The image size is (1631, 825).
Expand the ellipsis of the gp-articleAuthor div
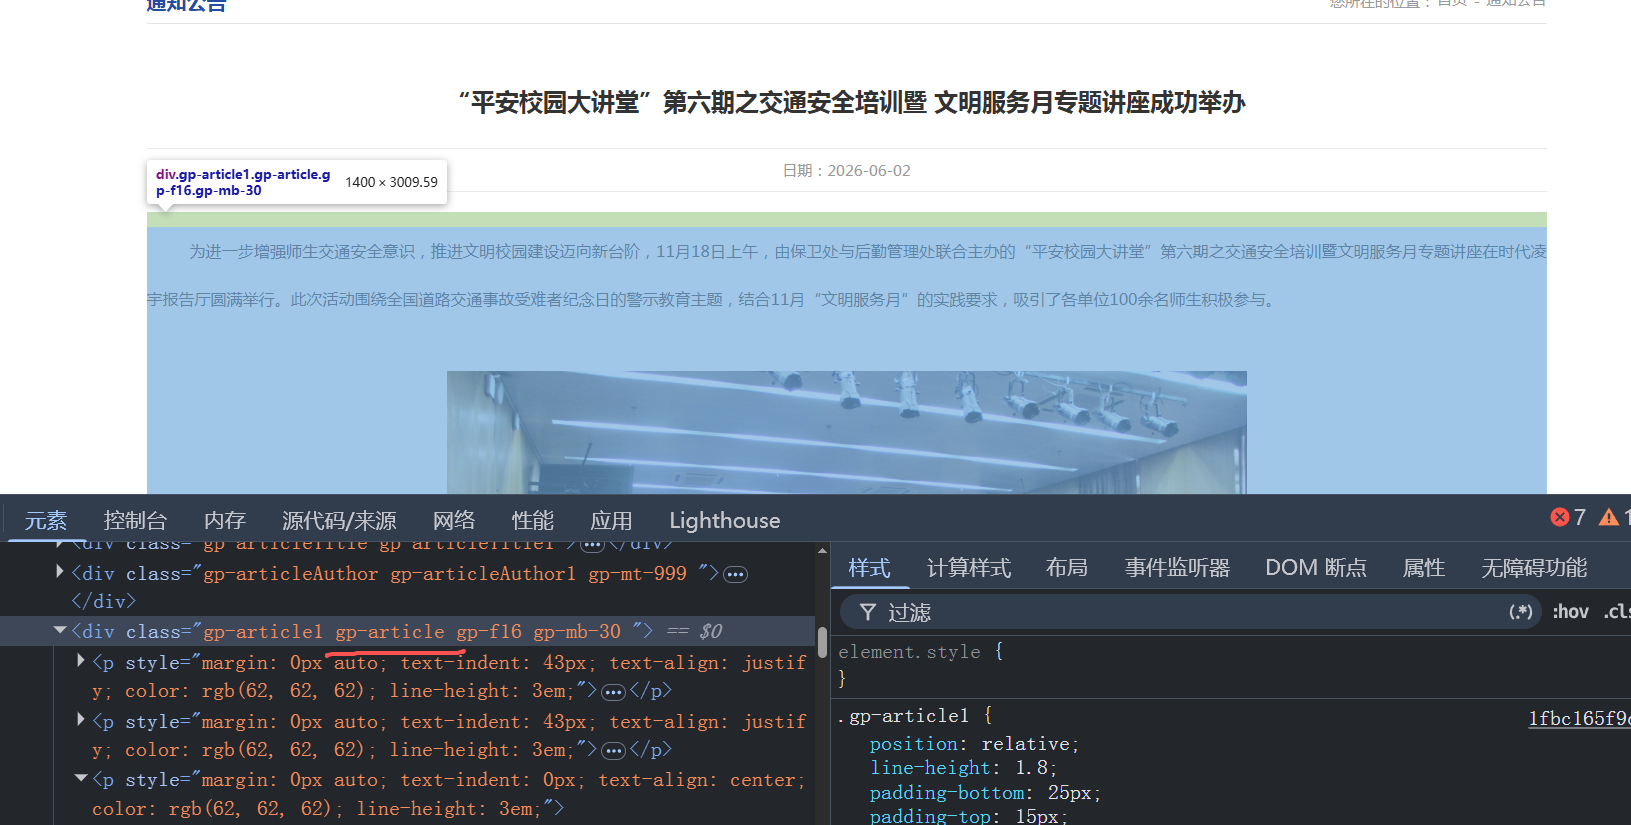tap(736, 574)
